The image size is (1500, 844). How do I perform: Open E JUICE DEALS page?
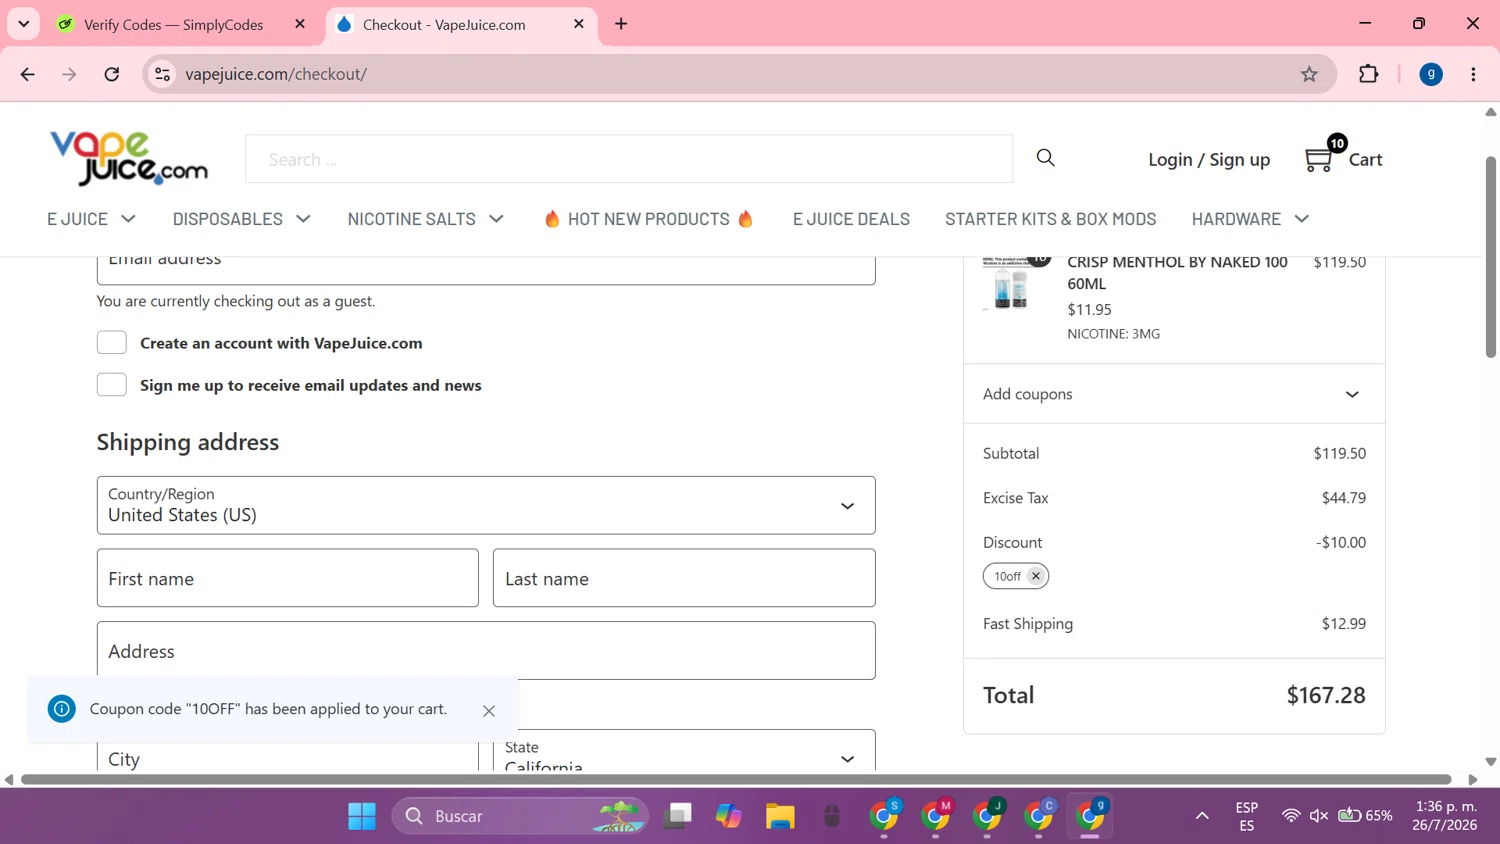coord(851,219)
